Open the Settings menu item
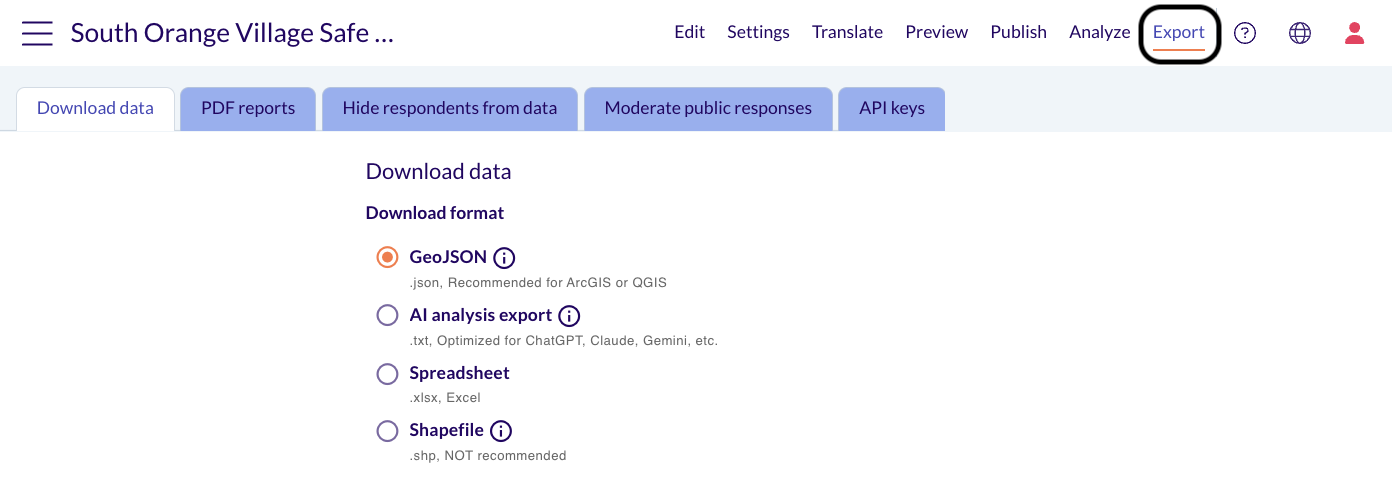 pos(758,32)
